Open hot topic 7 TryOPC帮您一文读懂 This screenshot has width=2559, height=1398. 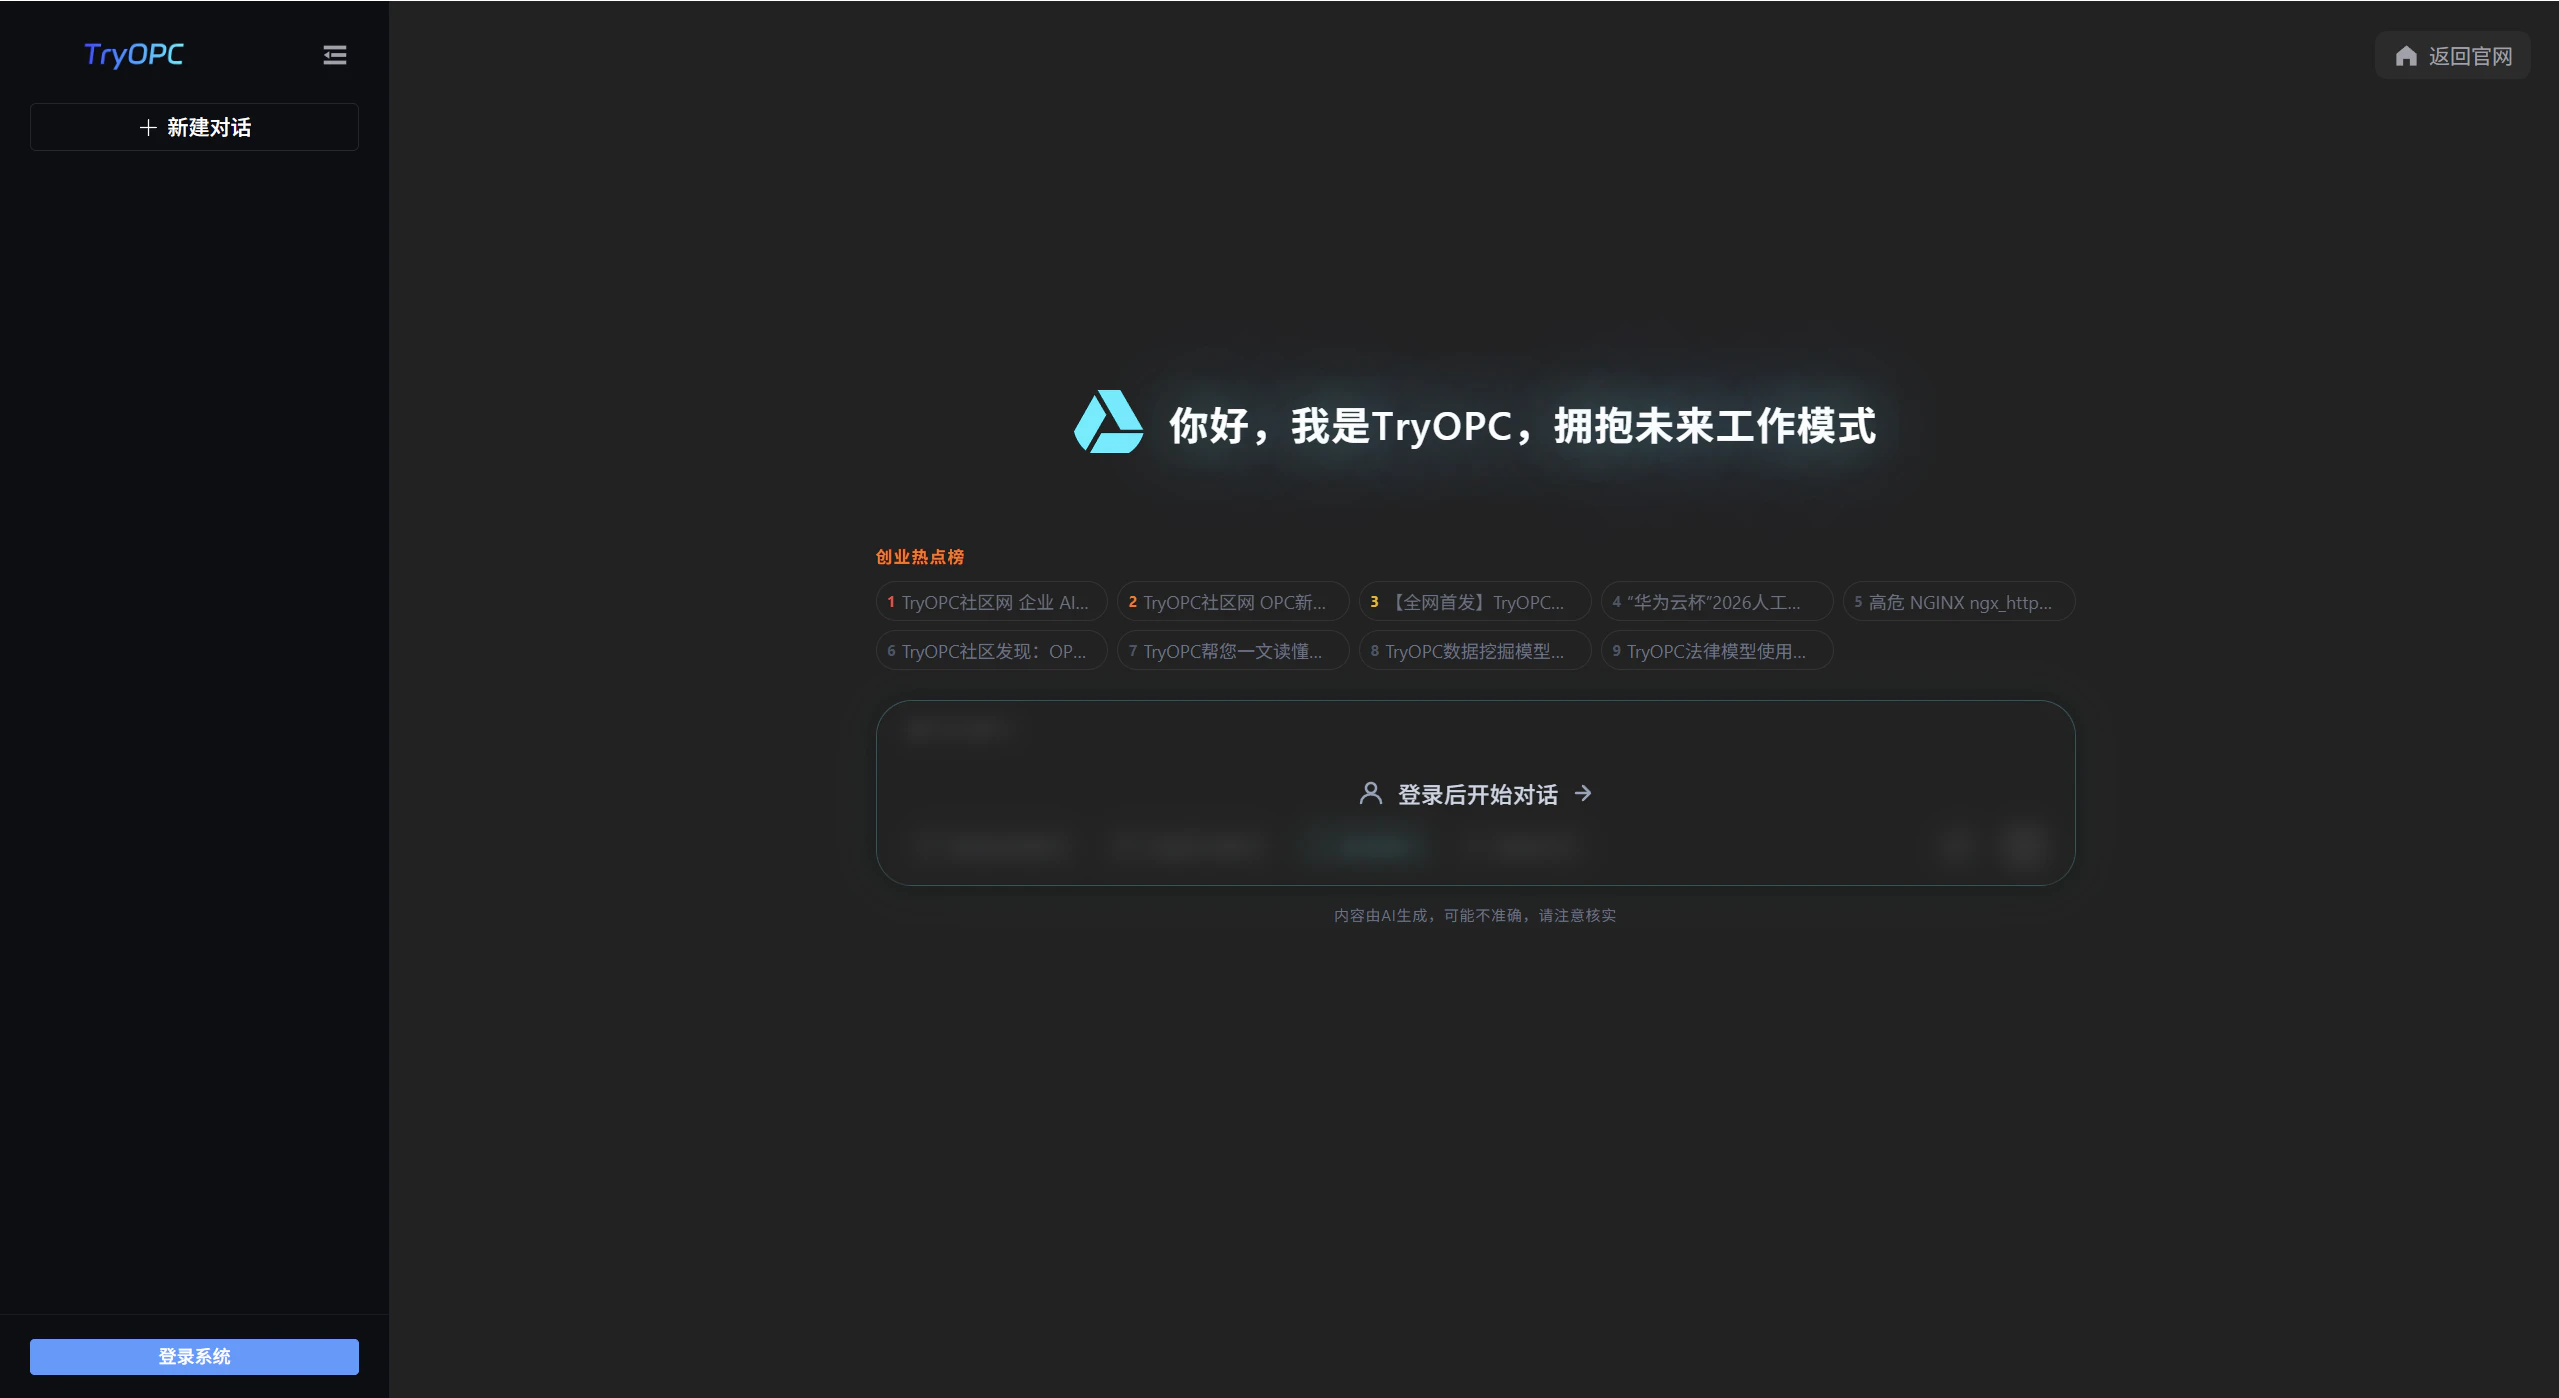1233,651
